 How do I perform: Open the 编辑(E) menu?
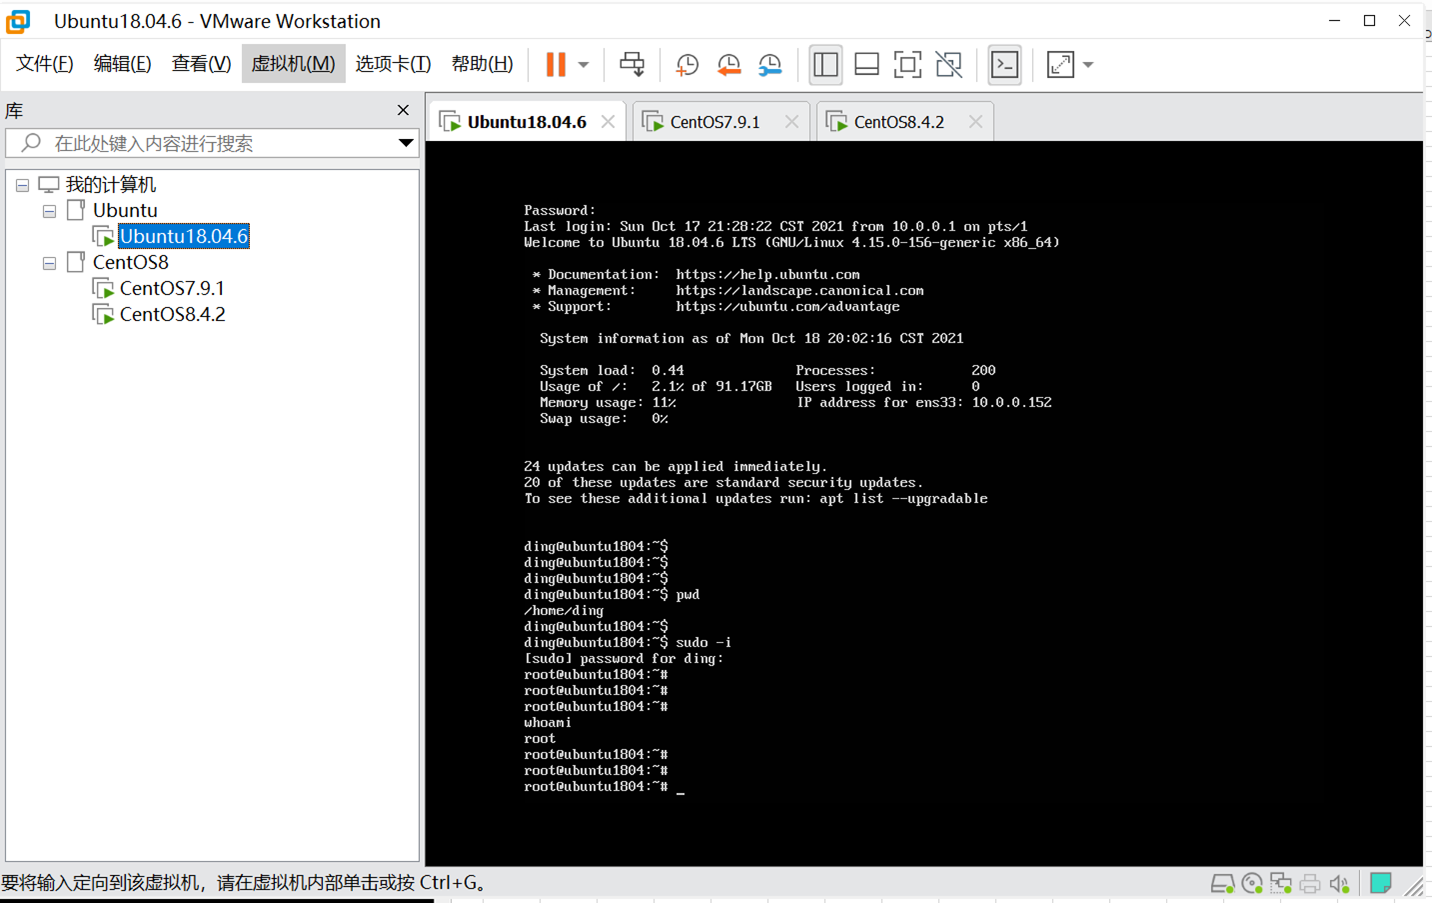click(x=123, y=64)
